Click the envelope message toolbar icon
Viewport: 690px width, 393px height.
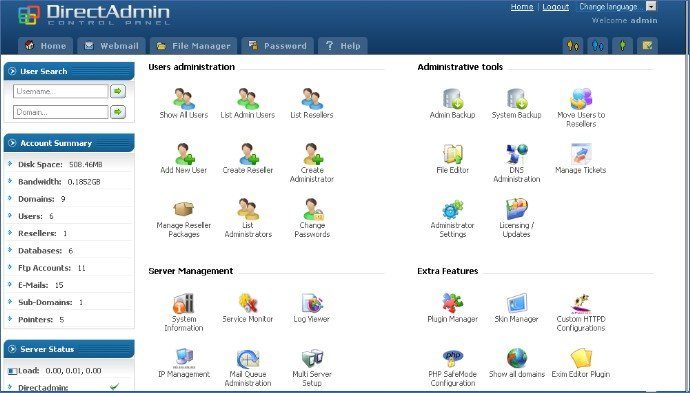coord(647,46)
